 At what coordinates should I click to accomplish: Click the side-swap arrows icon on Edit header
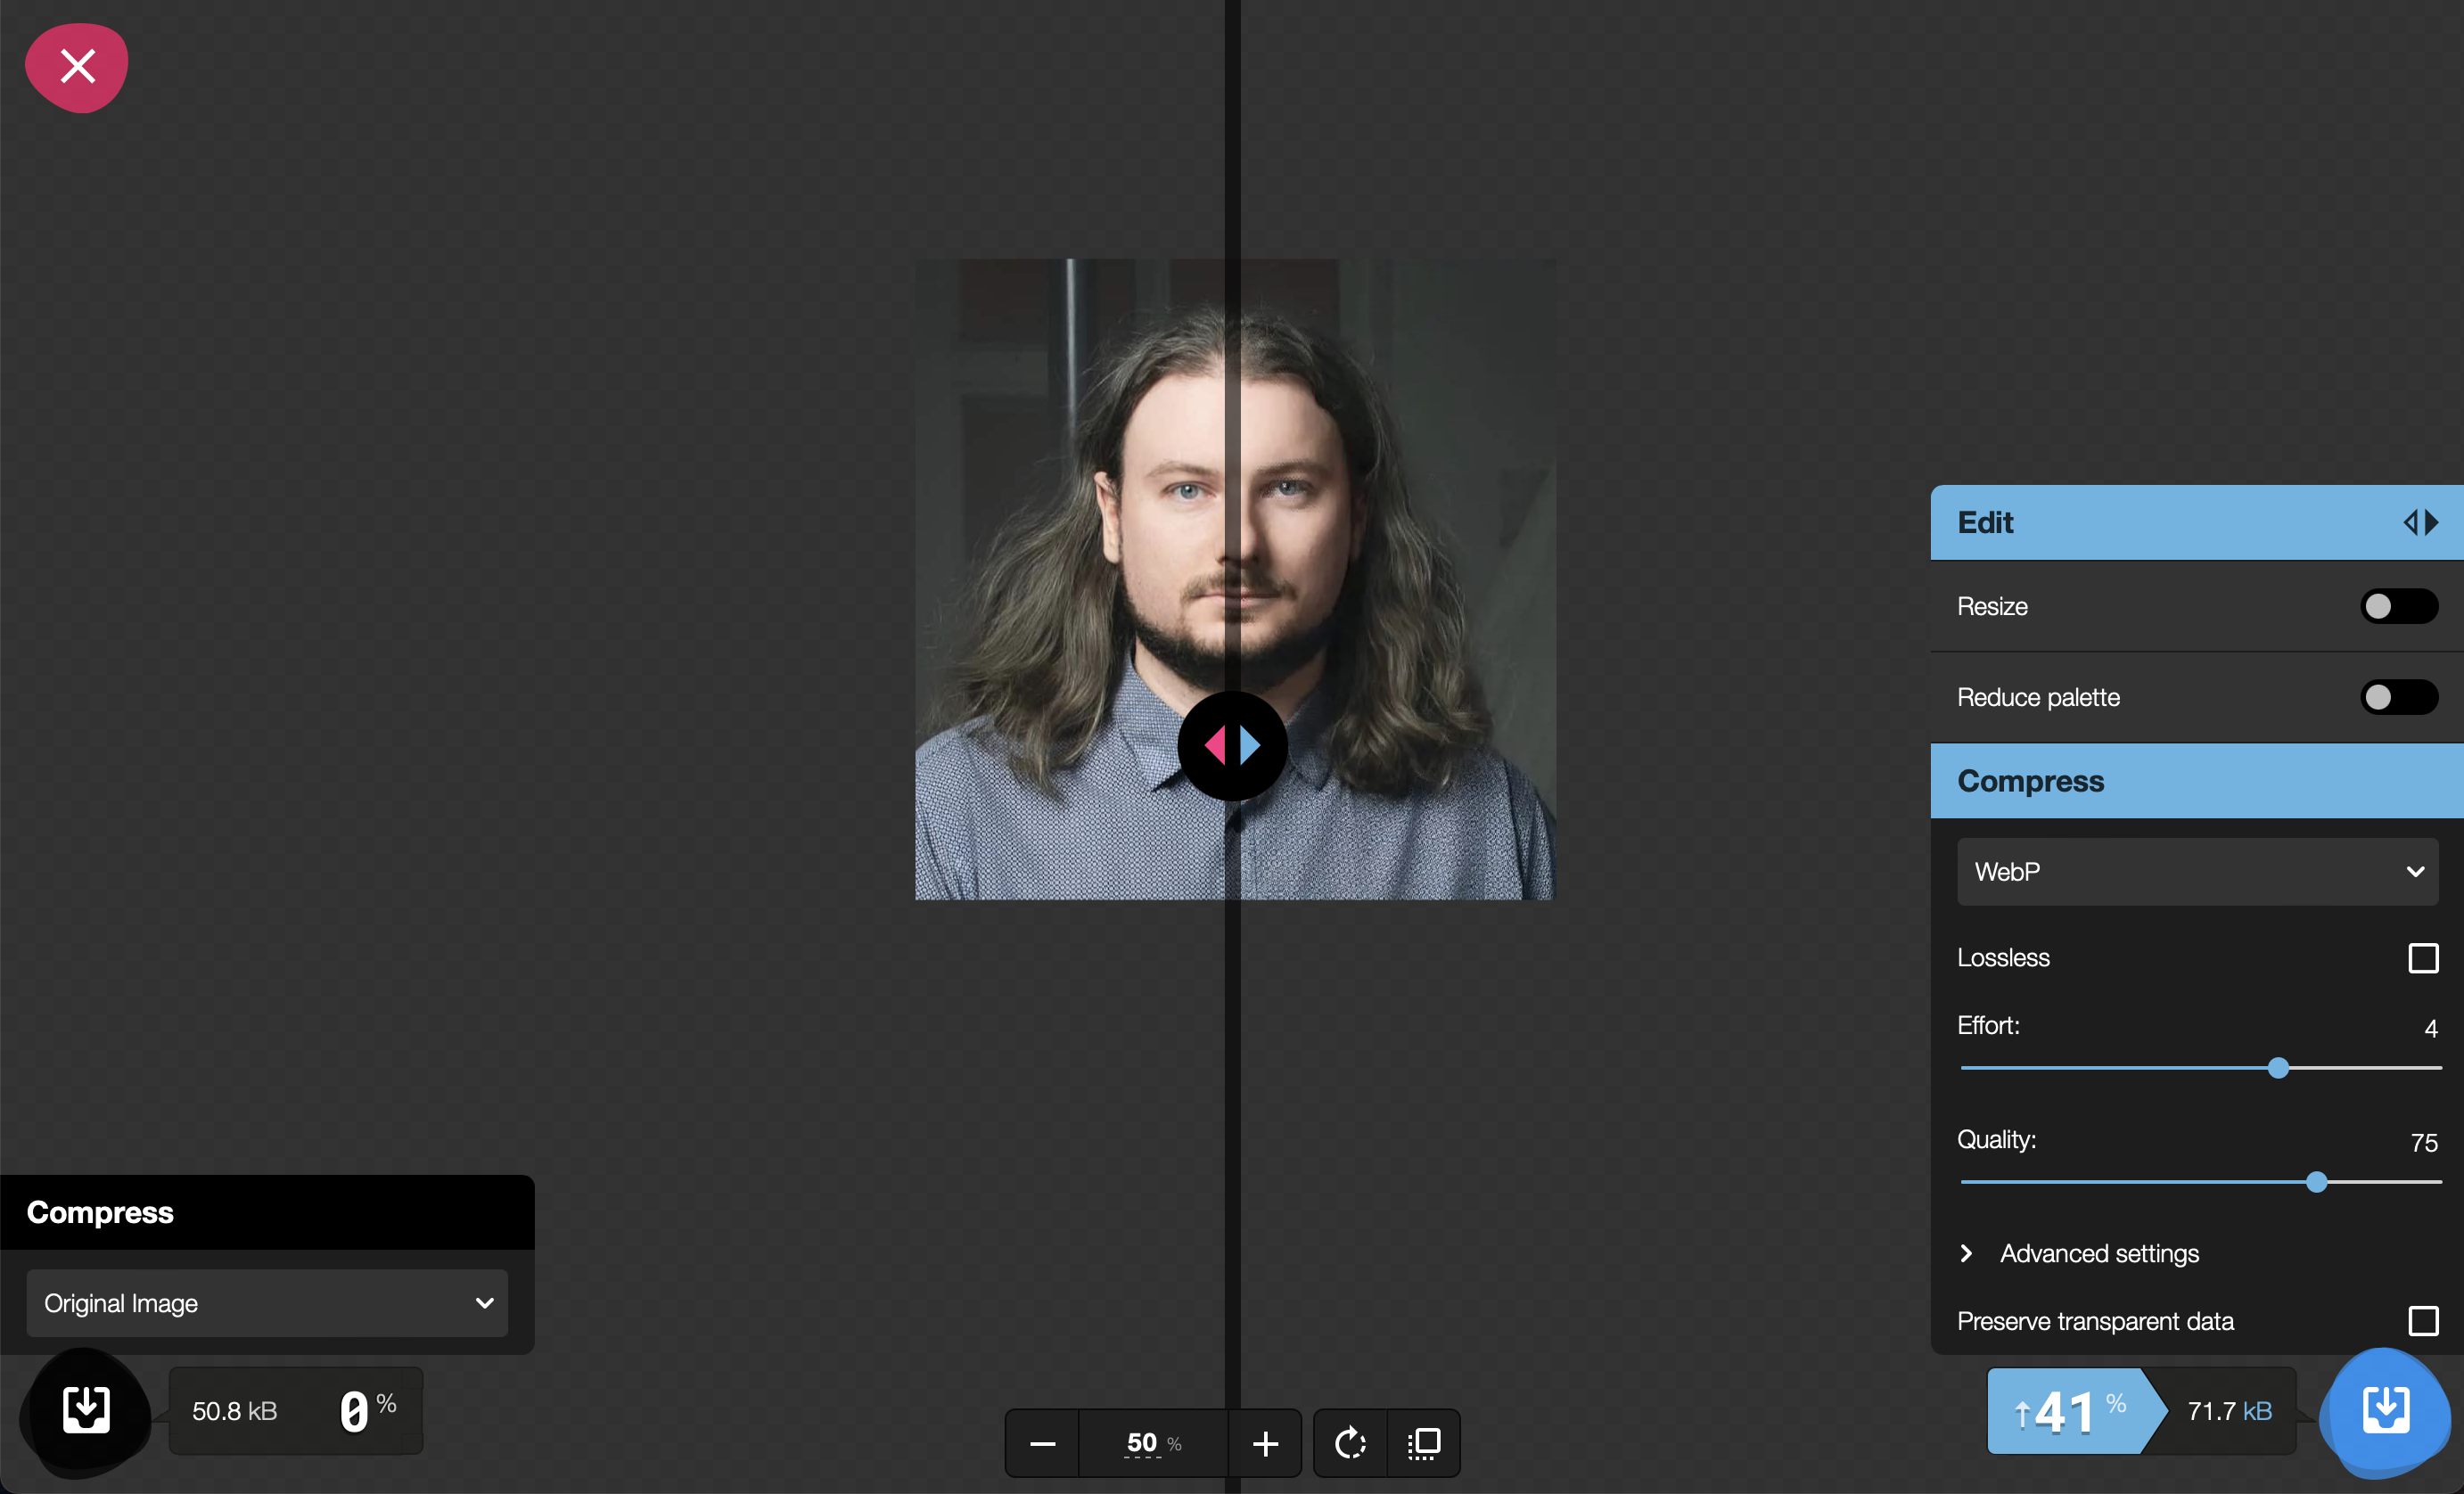2421,522
